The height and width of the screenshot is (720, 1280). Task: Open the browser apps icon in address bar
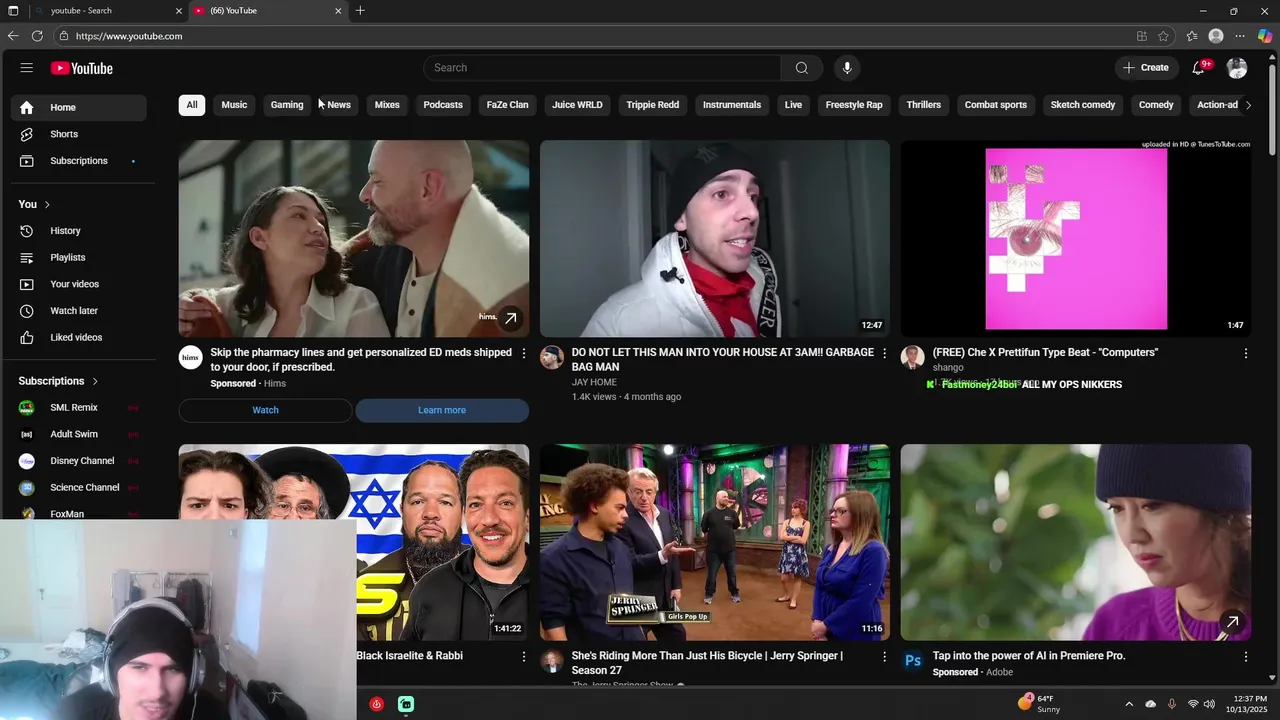click(x=1141, y=36)
